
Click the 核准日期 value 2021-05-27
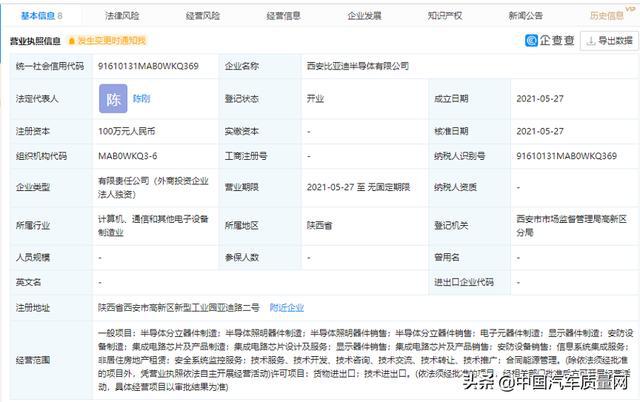(x=540, y=131)
